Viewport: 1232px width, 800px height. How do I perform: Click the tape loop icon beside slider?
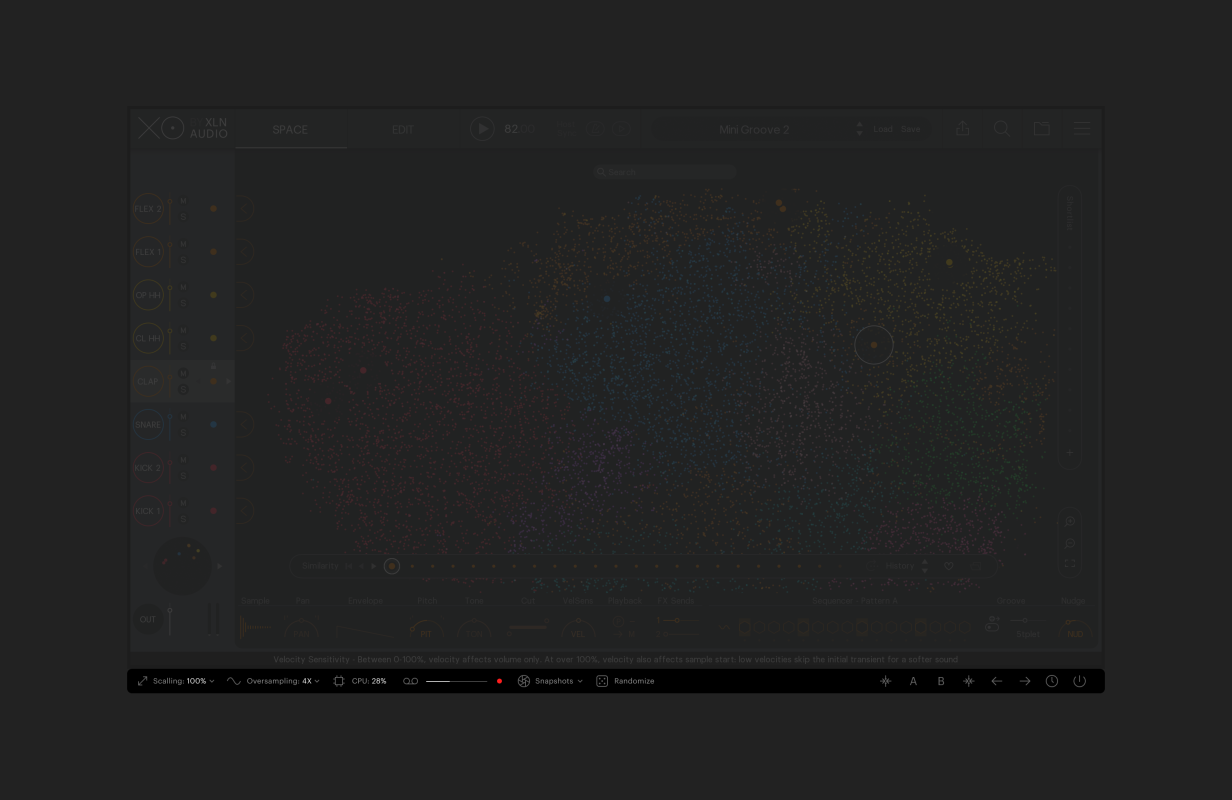coord(410,681)
